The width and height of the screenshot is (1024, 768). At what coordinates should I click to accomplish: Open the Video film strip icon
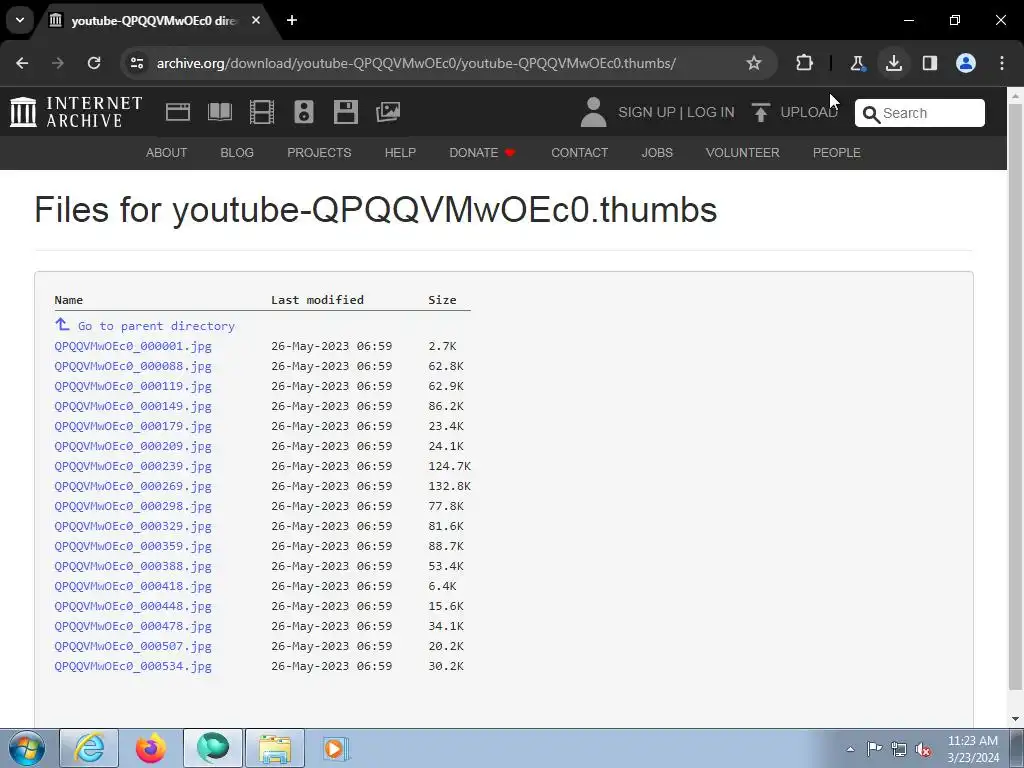(x=262, y=112)
